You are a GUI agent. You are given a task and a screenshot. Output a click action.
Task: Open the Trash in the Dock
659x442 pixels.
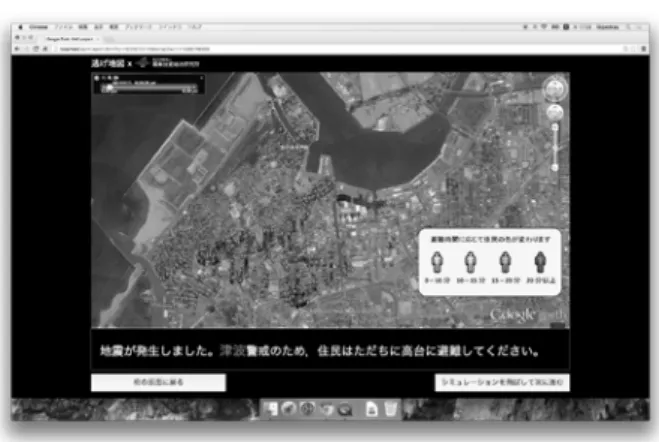point(391,409)
